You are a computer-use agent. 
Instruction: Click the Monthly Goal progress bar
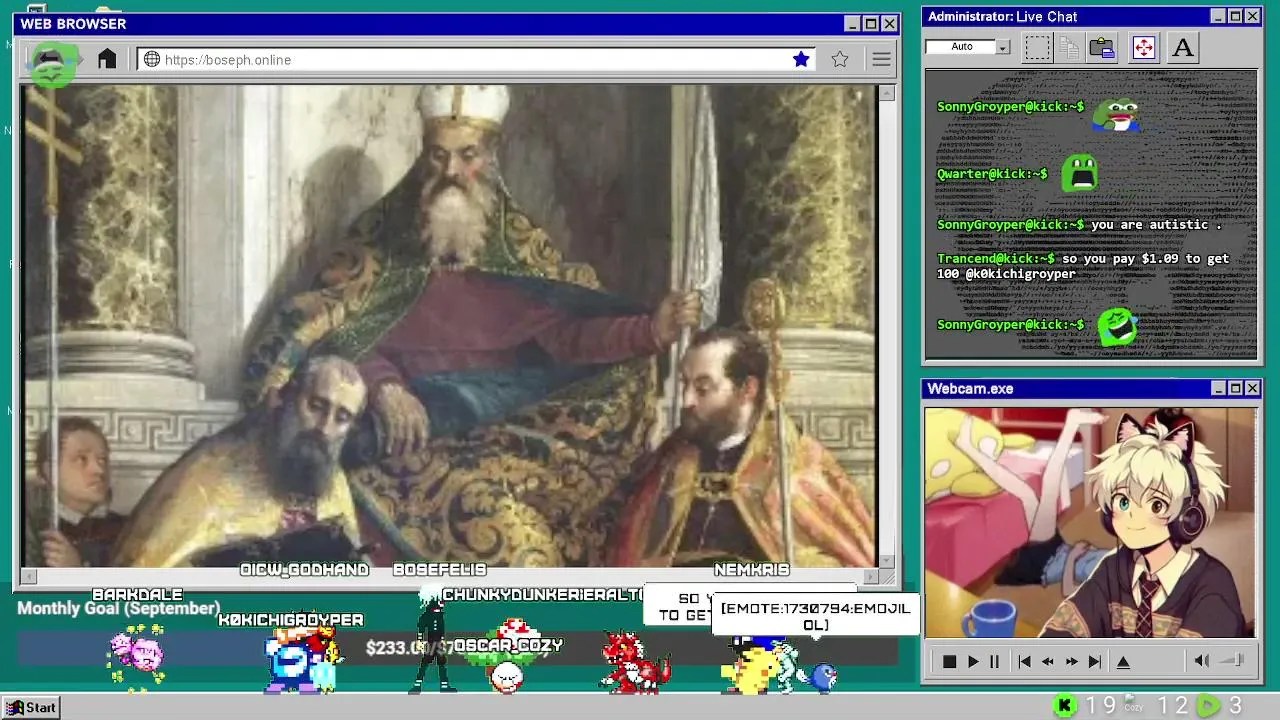pyautogui.click(x=455, y=648)
